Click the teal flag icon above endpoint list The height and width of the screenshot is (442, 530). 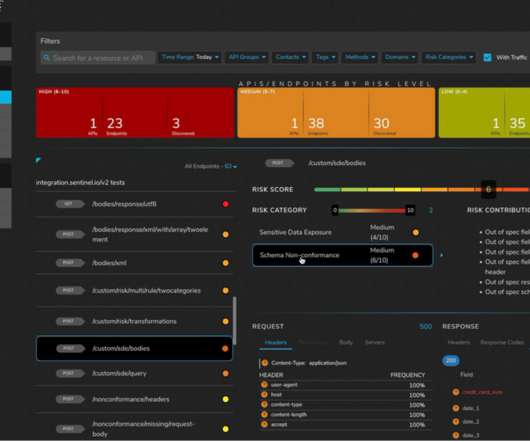pos(38,159)
